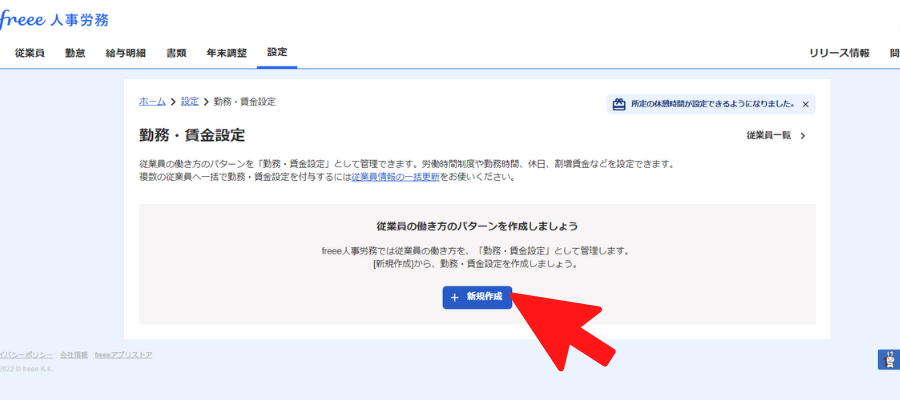Screen dimensions: 900x400
Task: Click the ホーム breadcrumb link
Action: [152, 102]
